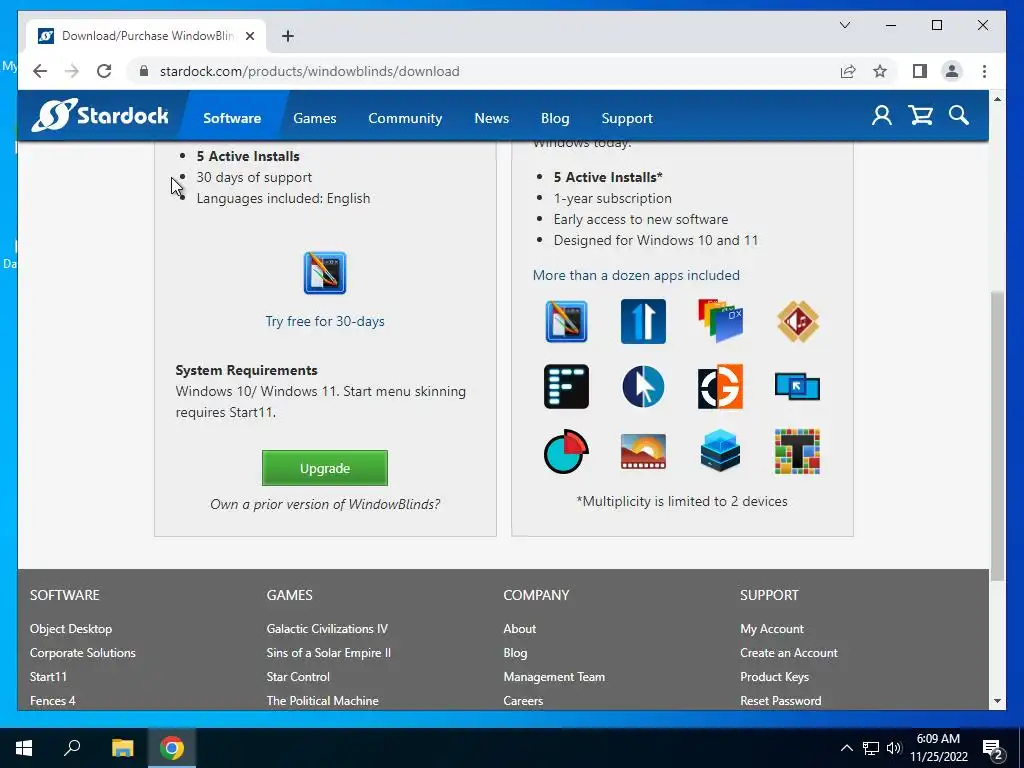Open the volume speaker tray icon
Screen dimensions: 1024x768
894,748
